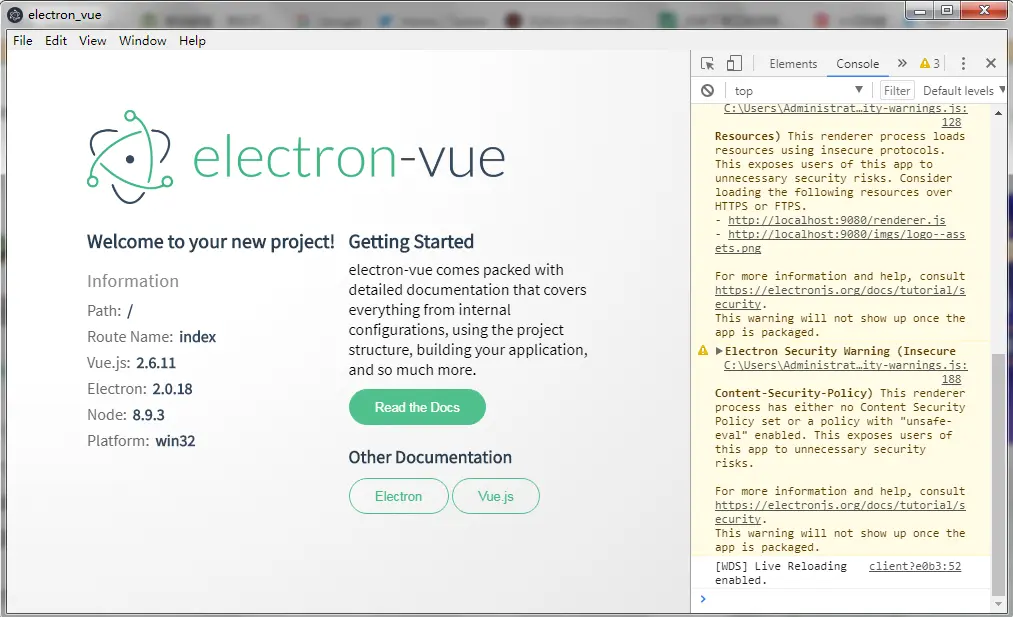
Task: Click the Electron documentation button
Action: coord(399,496)
